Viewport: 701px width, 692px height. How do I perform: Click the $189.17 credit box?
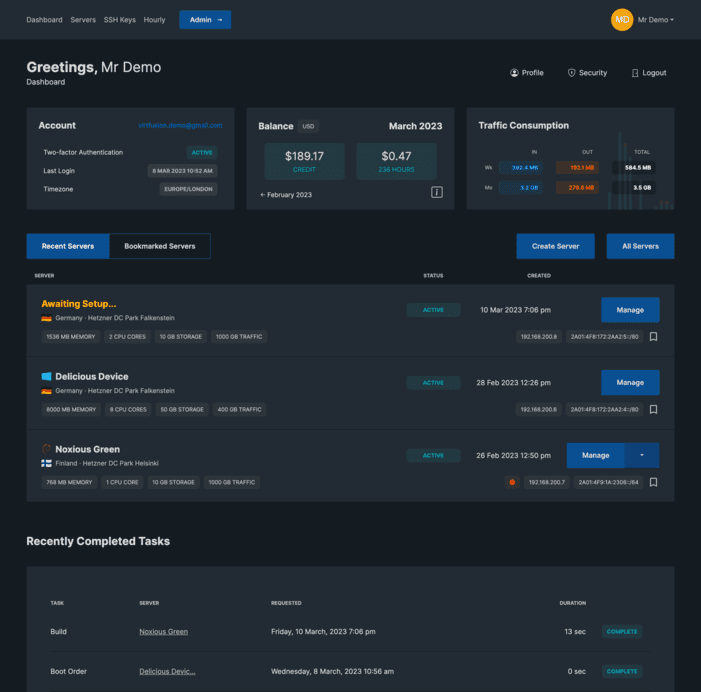(304, 161)
